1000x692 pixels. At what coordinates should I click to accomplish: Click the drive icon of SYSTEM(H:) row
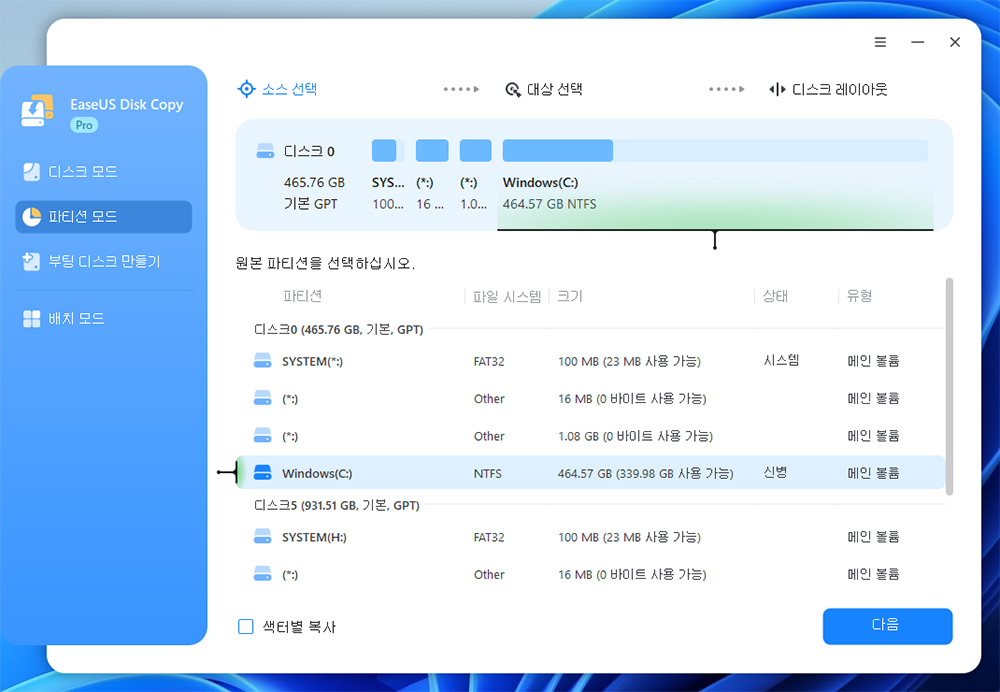click(x=262, y=536)
